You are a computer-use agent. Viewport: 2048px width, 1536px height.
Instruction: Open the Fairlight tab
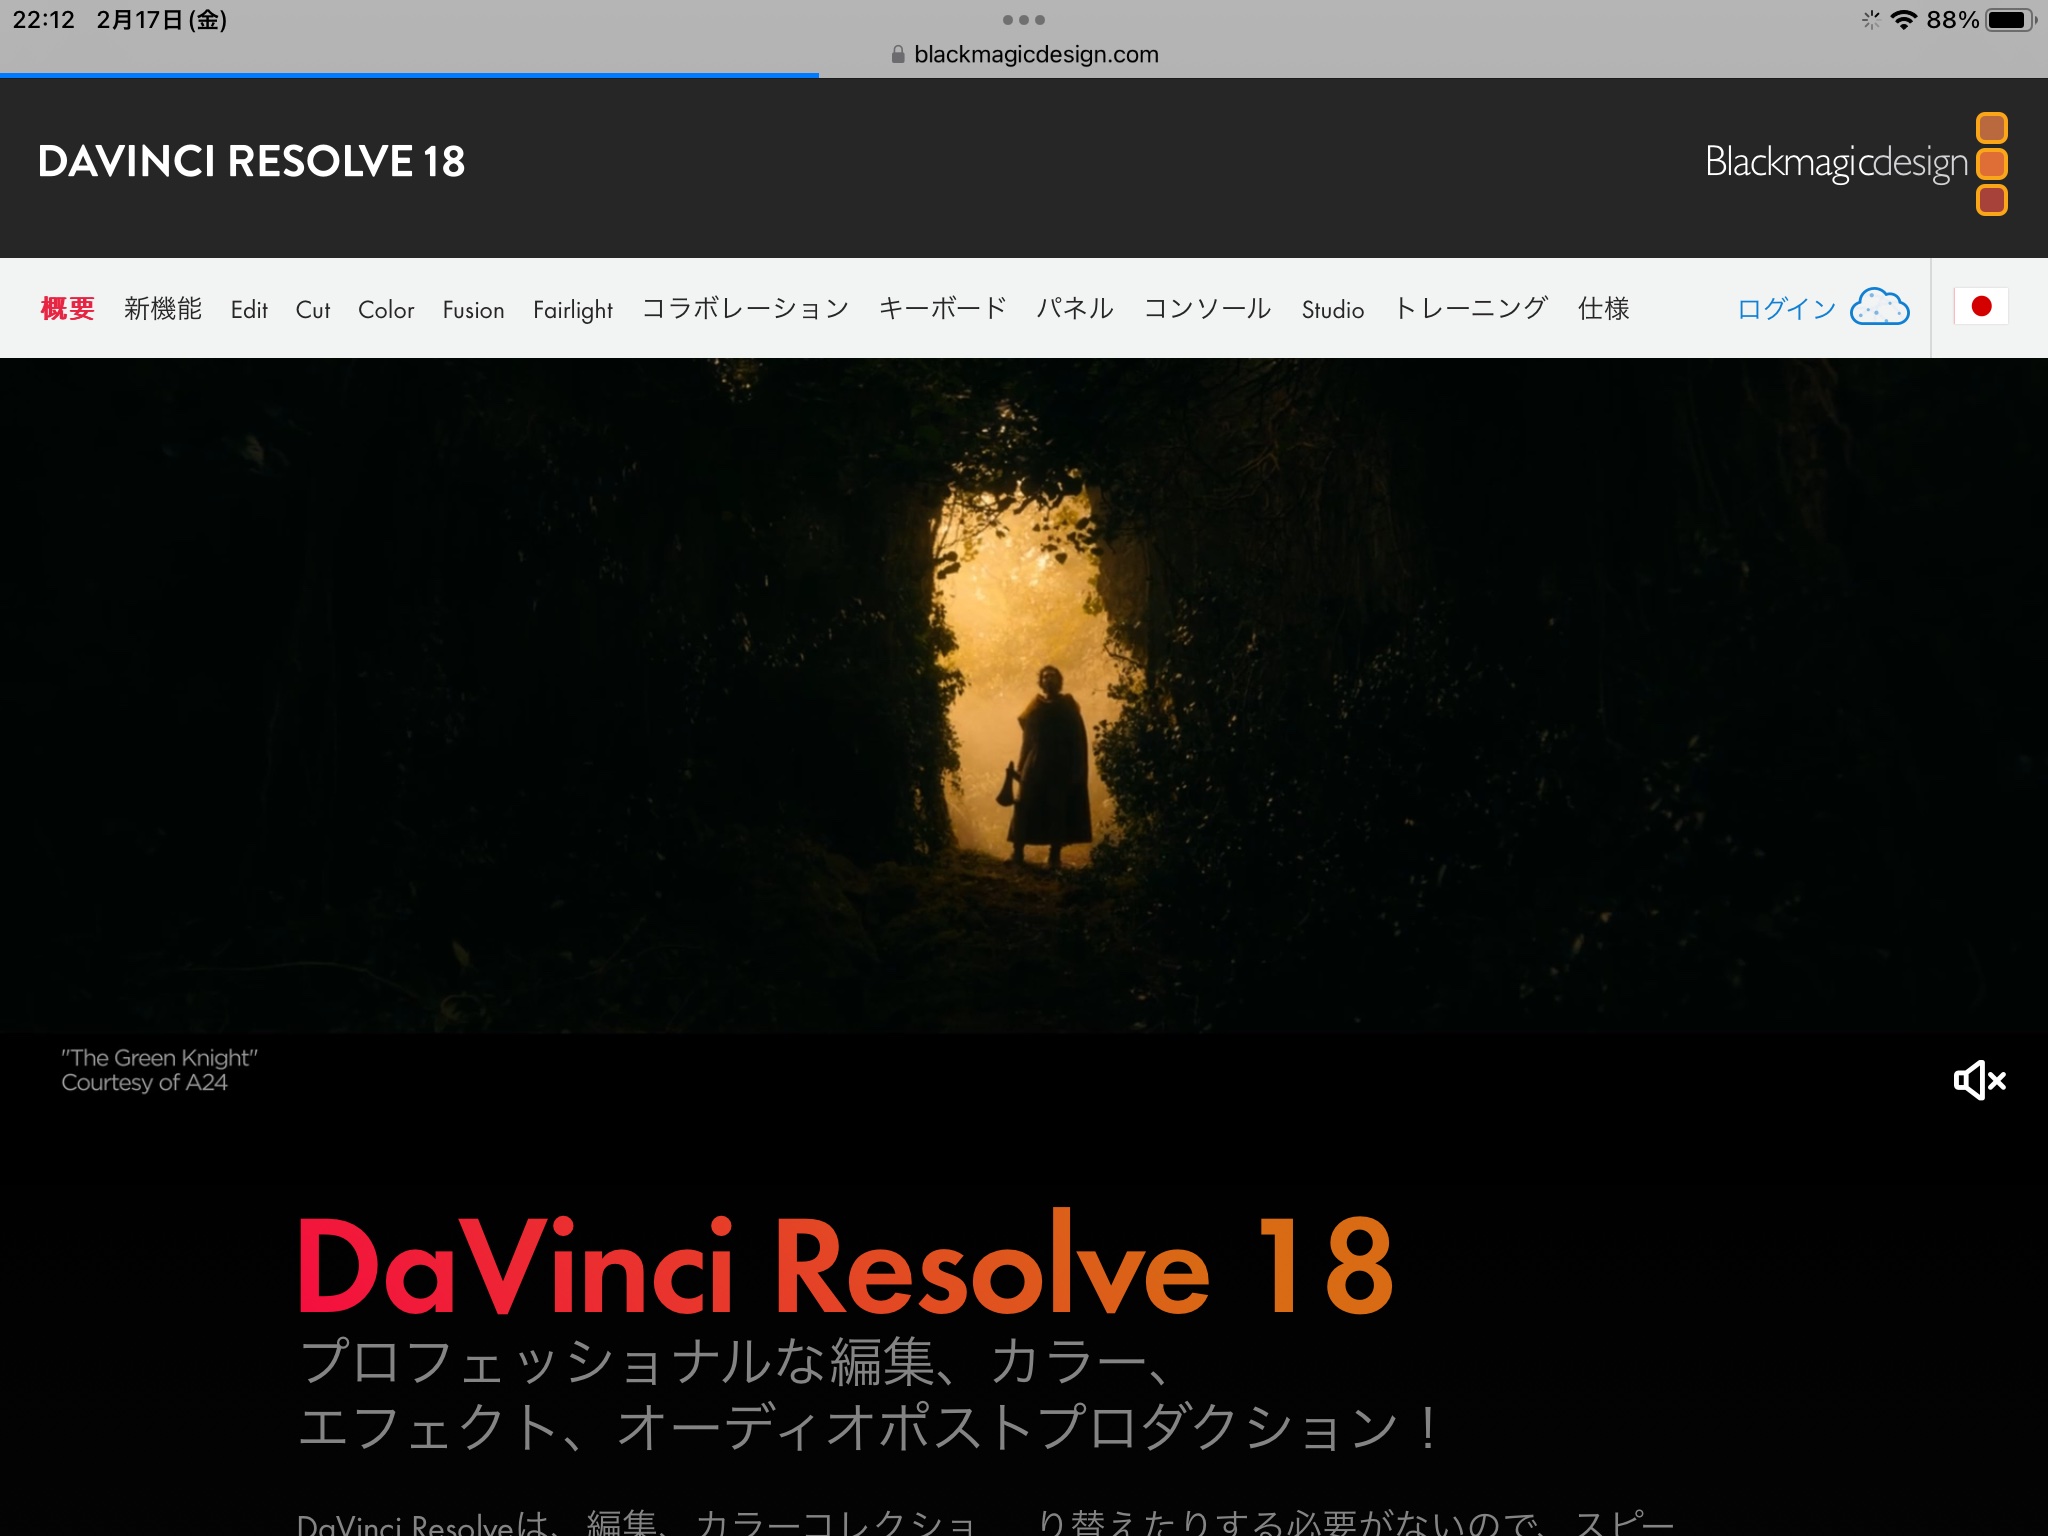pyautogui.click(x=573, y=310)
